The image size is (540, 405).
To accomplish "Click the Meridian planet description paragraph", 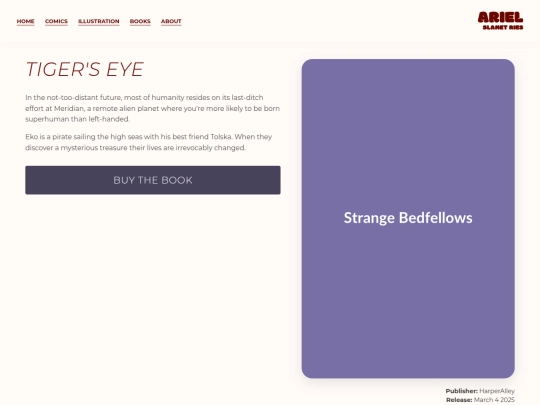I will click(153, 108).
